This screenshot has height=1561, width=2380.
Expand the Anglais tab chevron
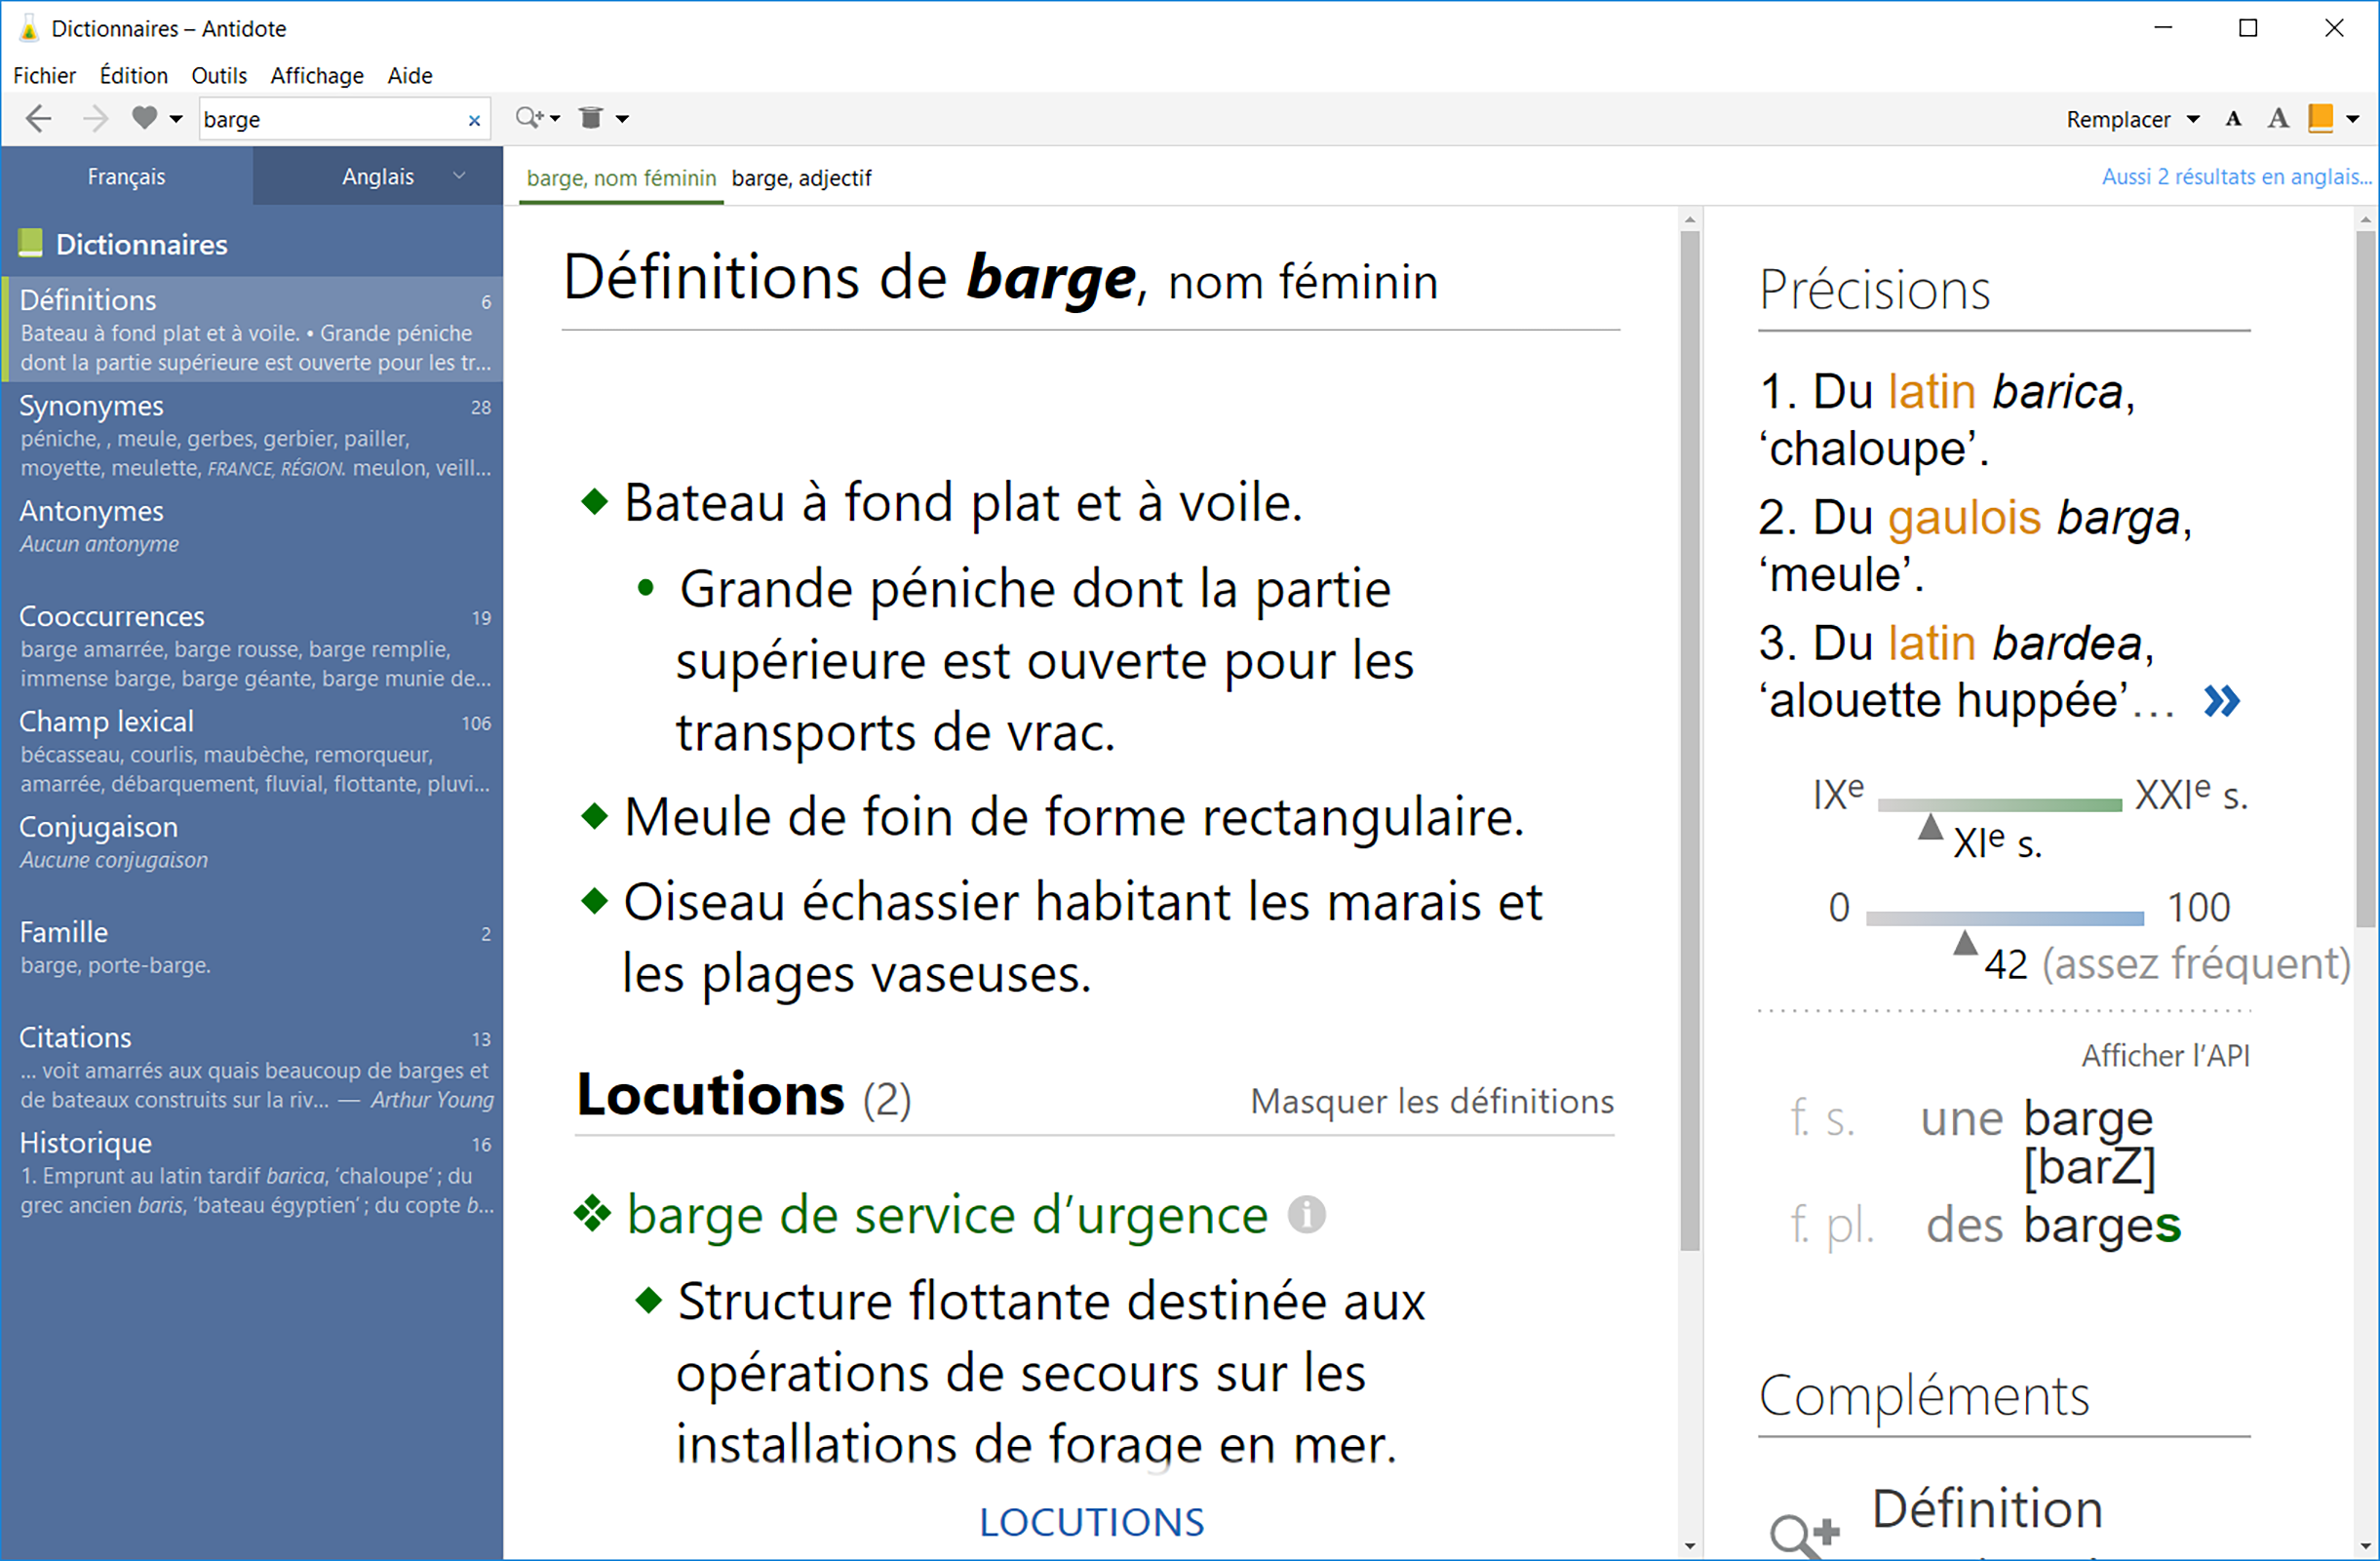[x=459, y=176]
